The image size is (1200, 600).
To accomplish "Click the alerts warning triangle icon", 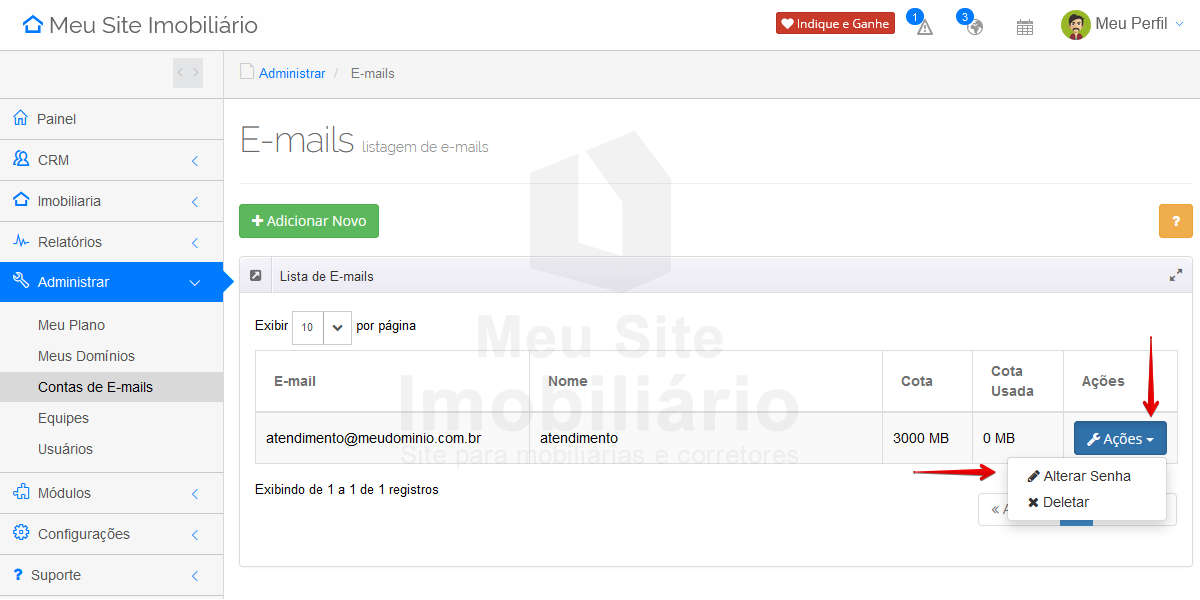I will click(924, 27).
